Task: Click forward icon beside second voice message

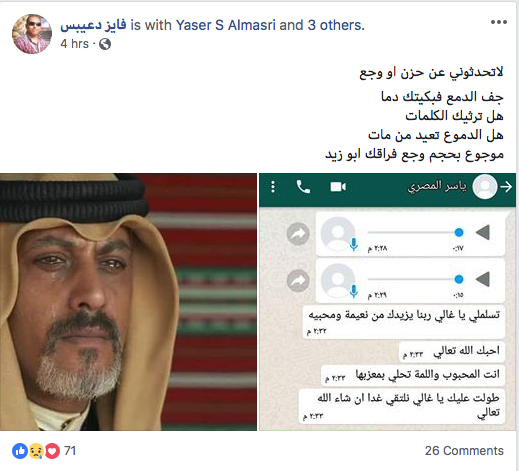Action: (x=298, y=281)
